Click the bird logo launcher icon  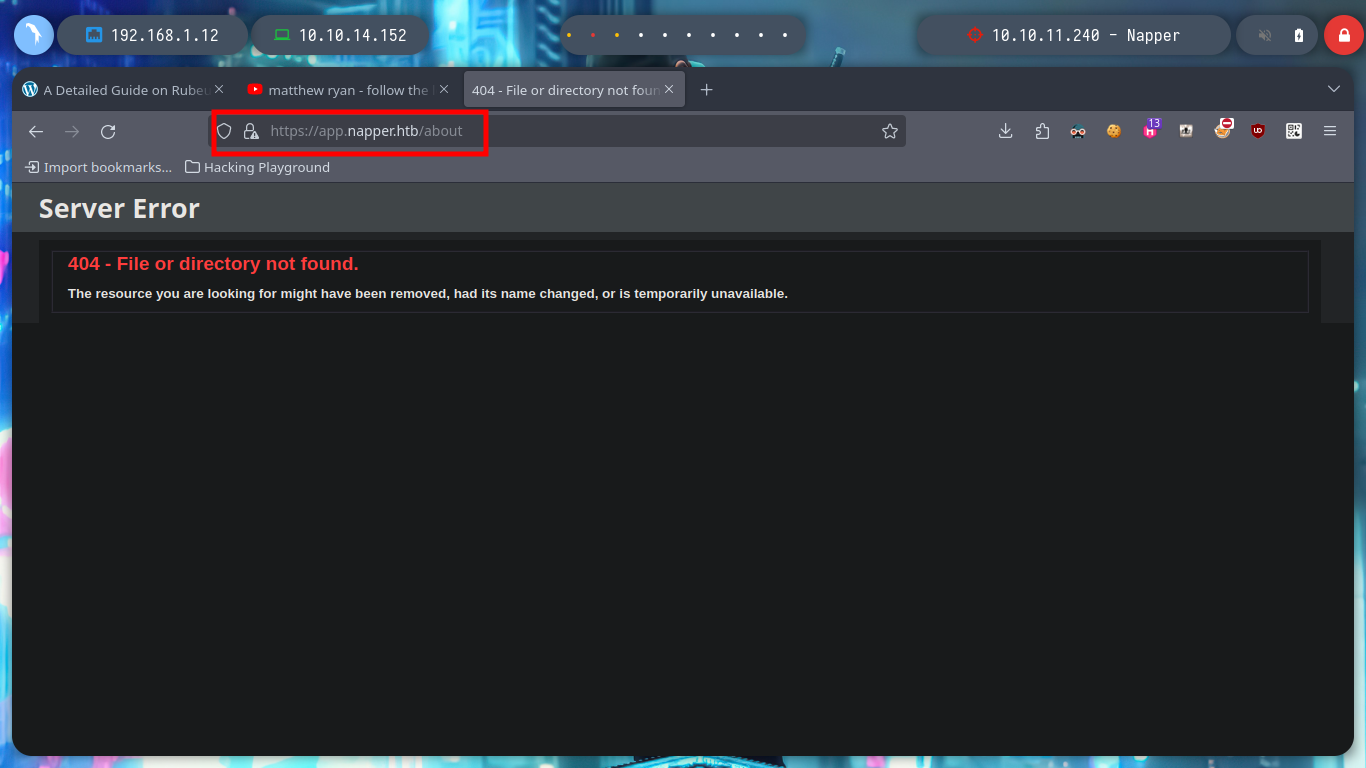click(x=34, y=35)
